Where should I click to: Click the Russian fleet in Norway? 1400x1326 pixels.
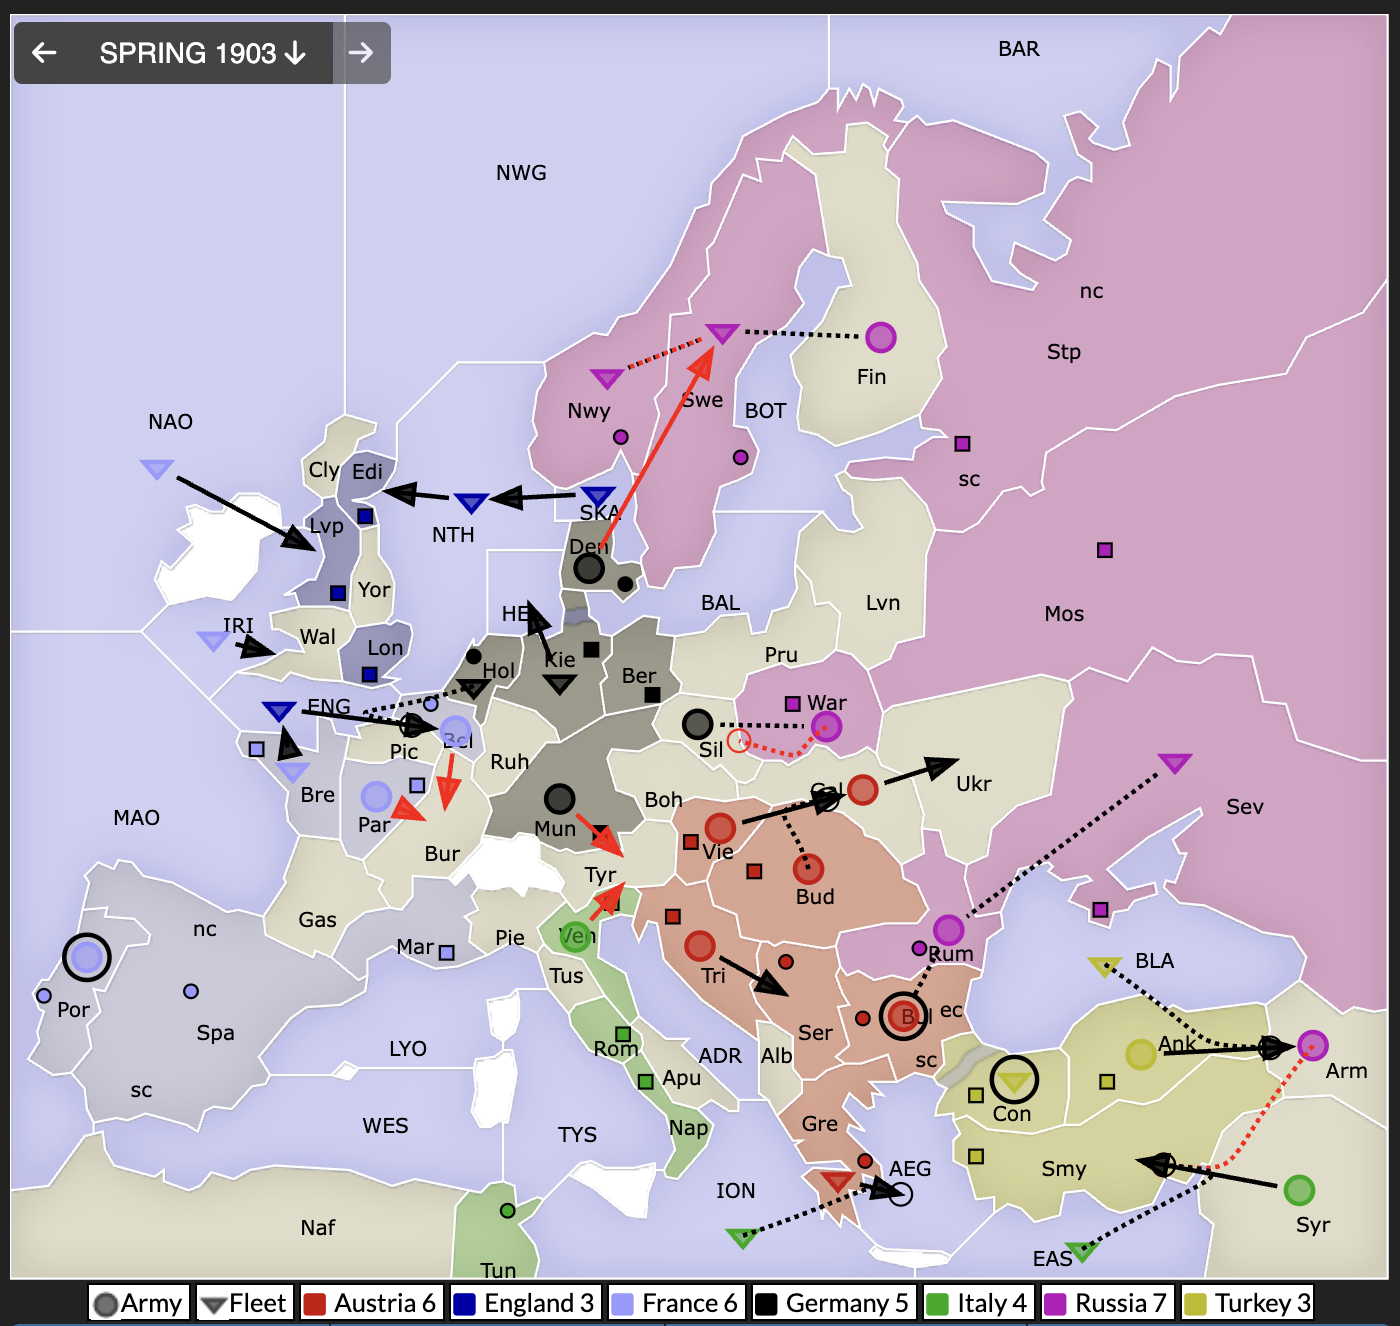[x=606, y=378]
